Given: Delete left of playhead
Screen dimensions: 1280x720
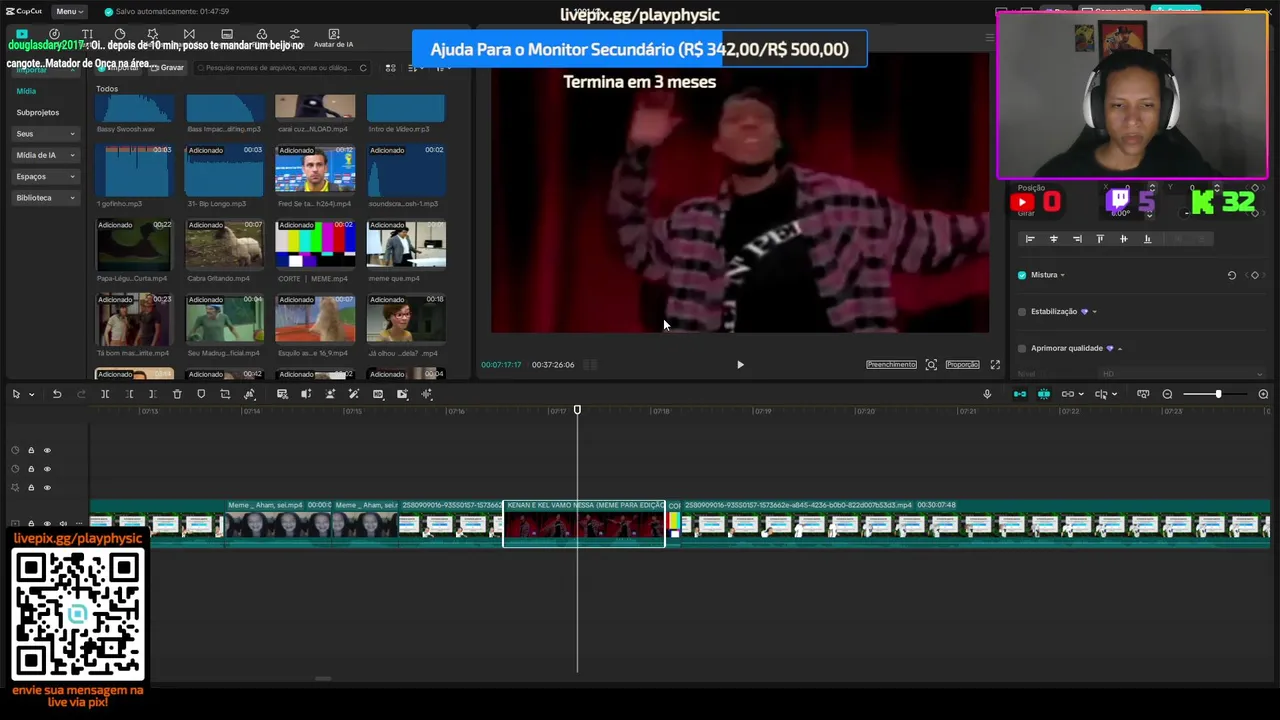Looking at the screenshot, I should coord(129,394).
